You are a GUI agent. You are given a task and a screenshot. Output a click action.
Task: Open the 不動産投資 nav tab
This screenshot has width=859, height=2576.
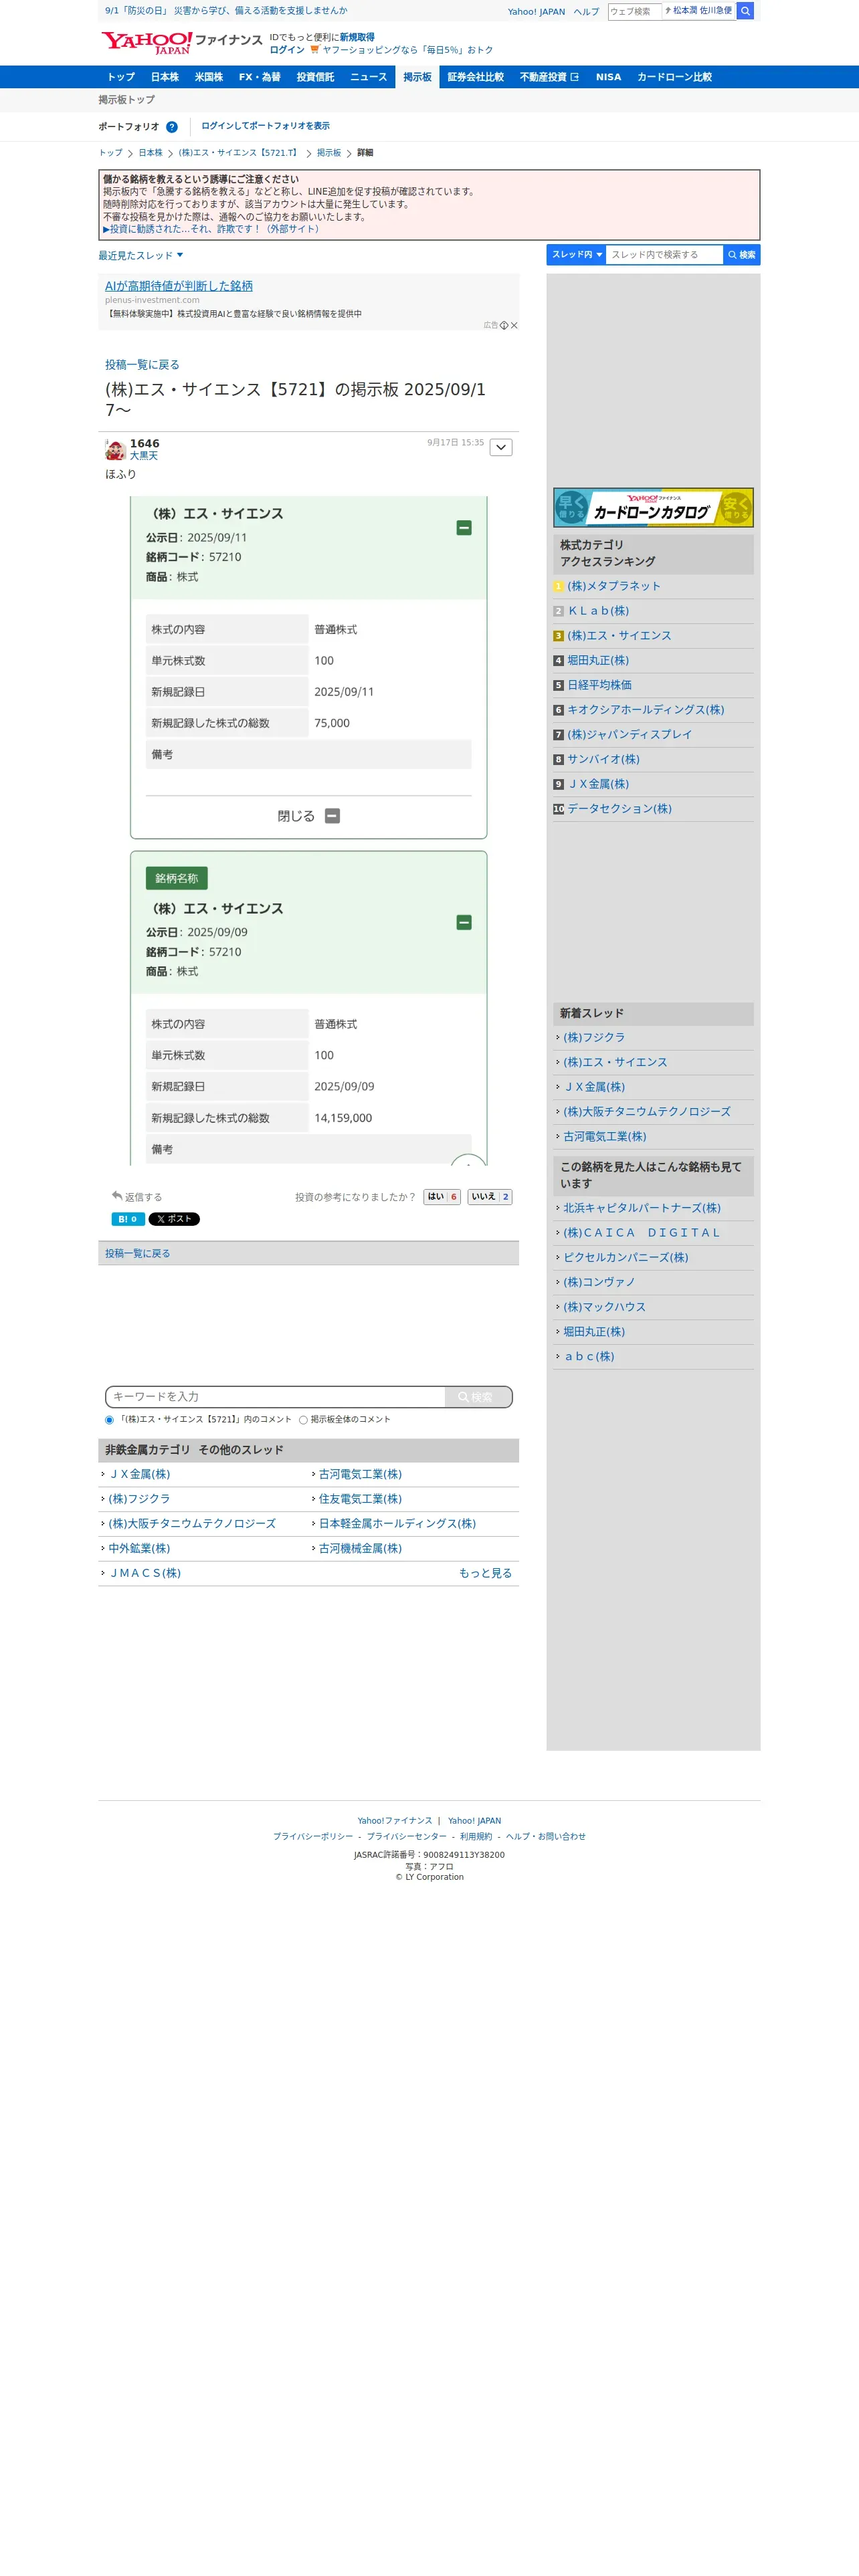click(549, 77)
